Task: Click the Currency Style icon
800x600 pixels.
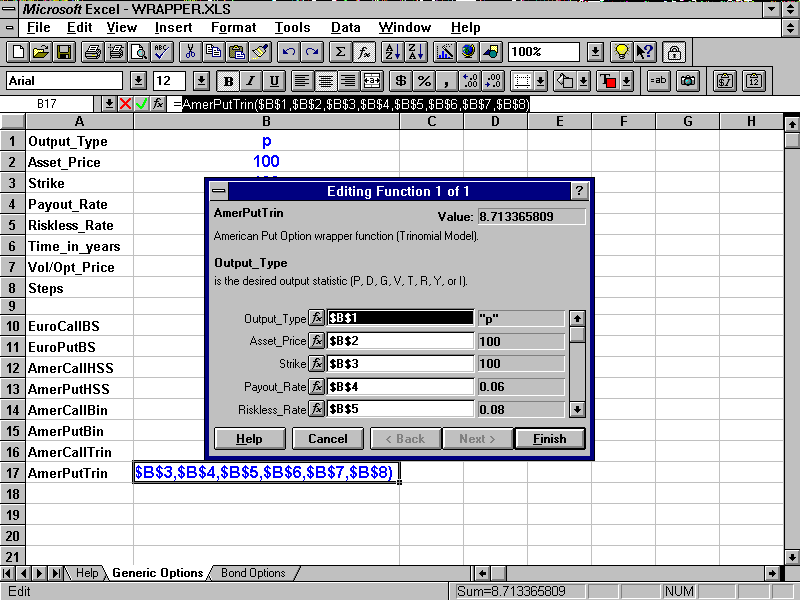Action: pos(403,81)
